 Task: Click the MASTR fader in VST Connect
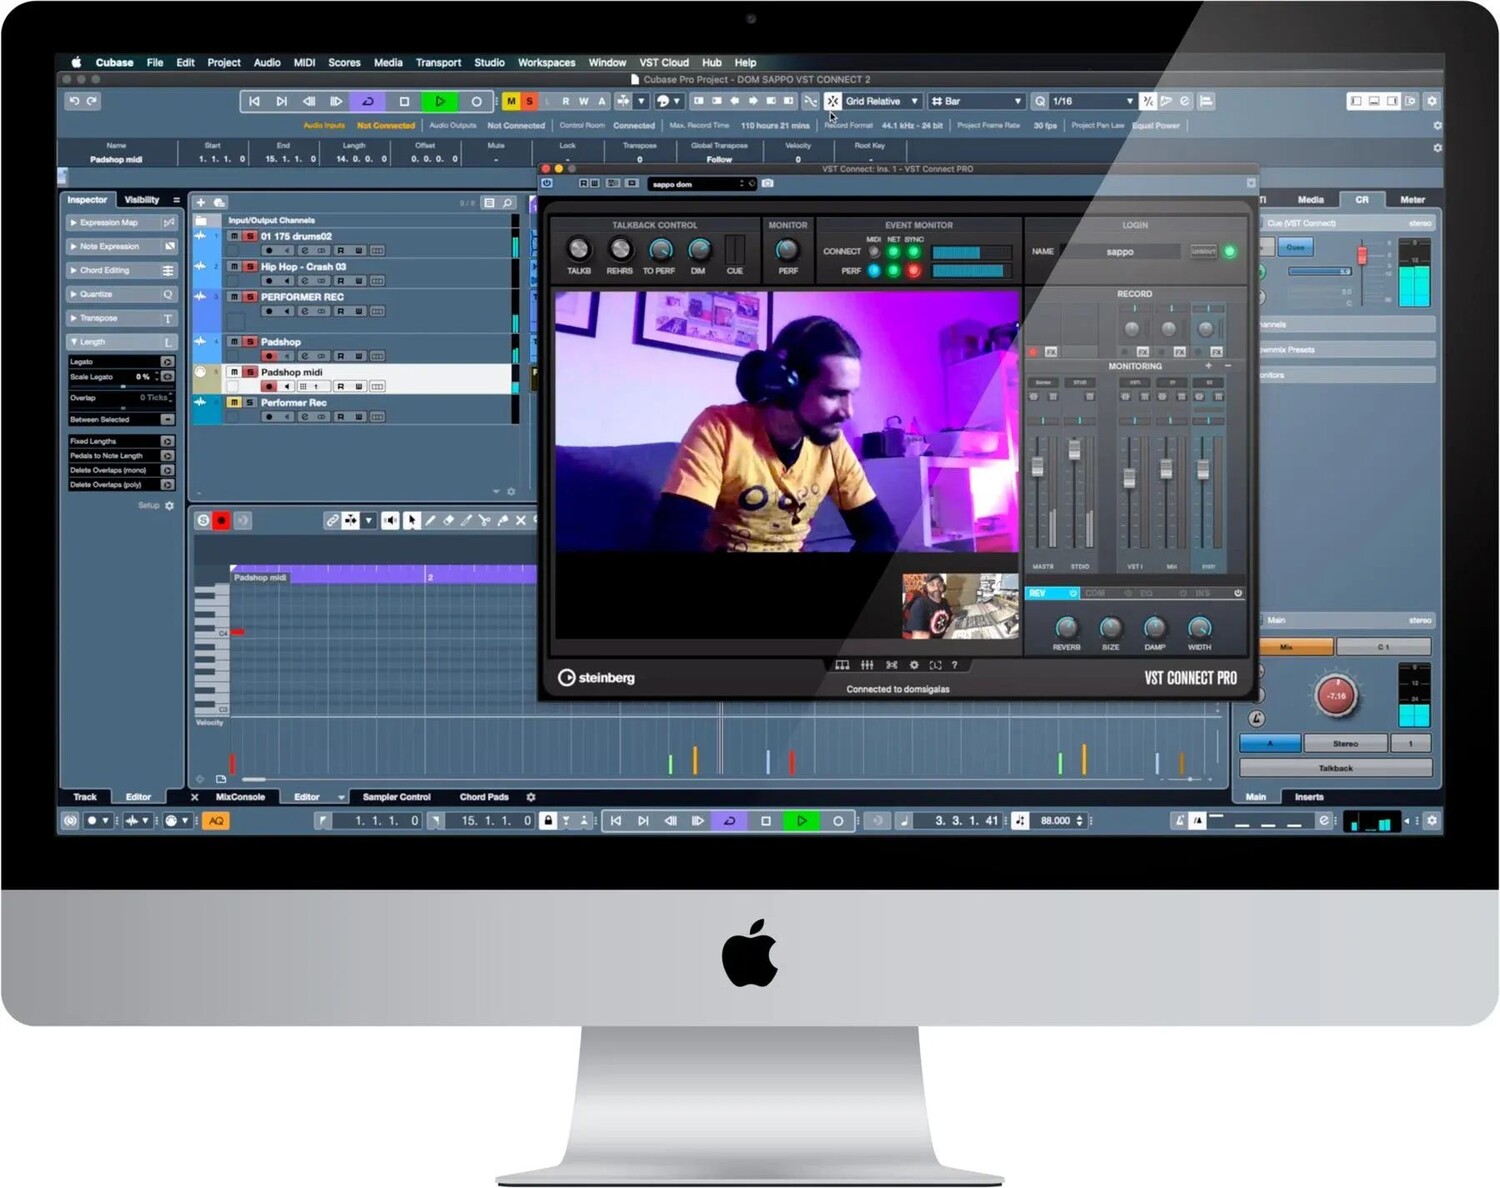click(x=1038, y=468)
